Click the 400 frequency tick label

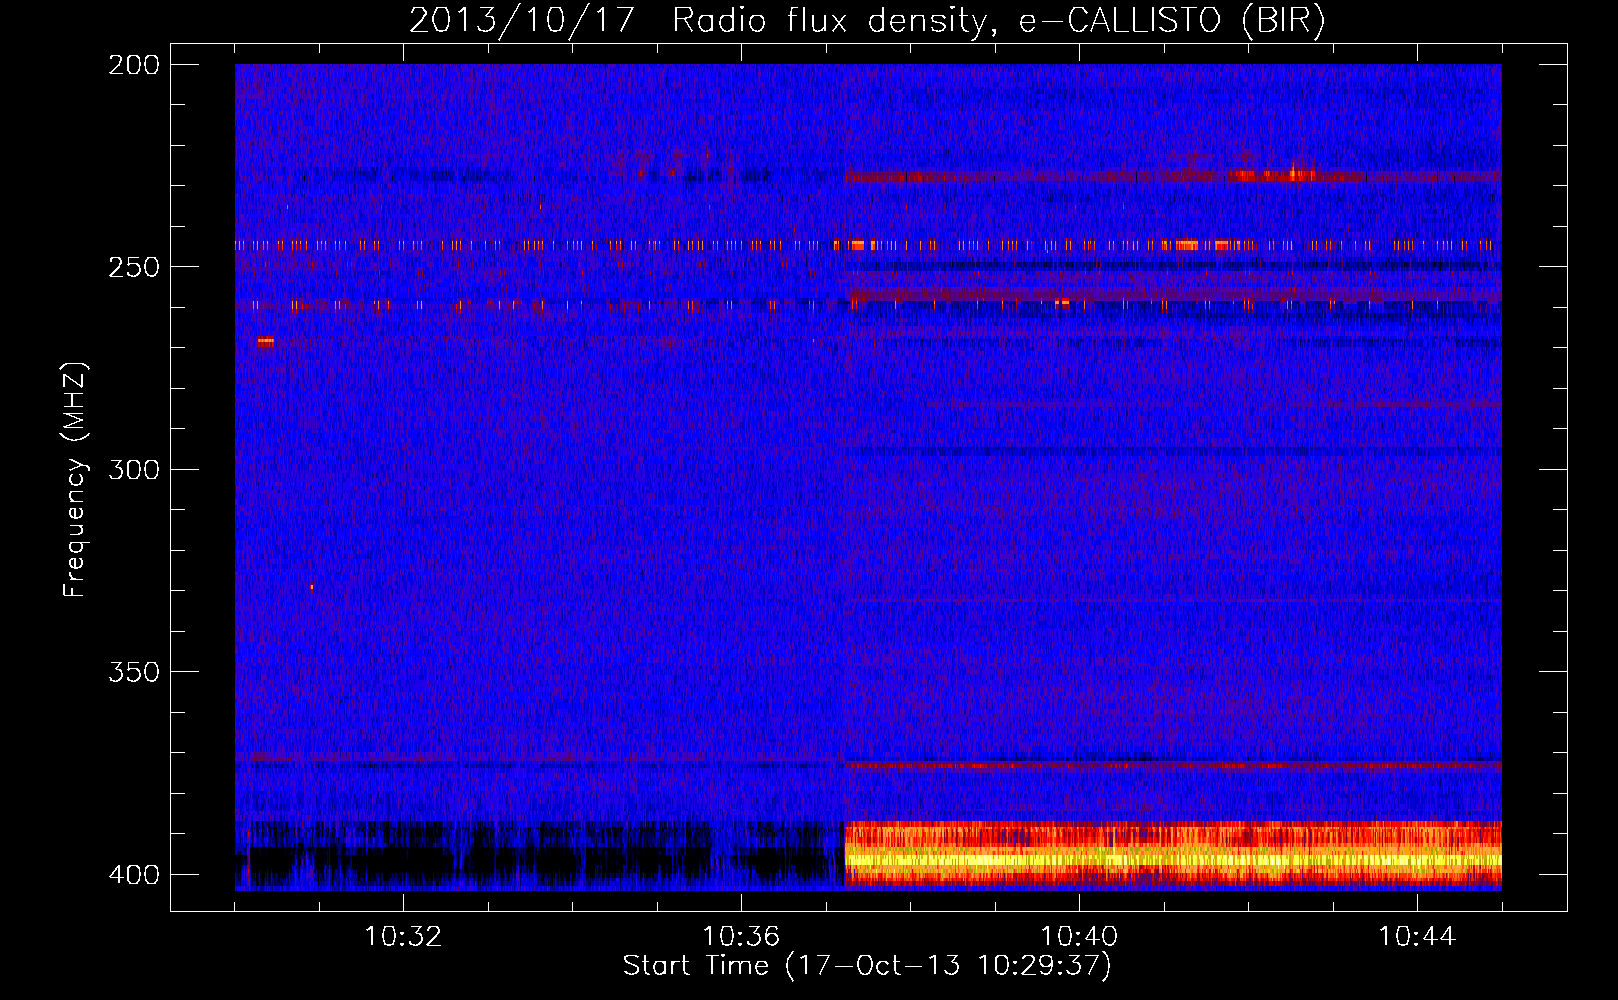(134, 874)
